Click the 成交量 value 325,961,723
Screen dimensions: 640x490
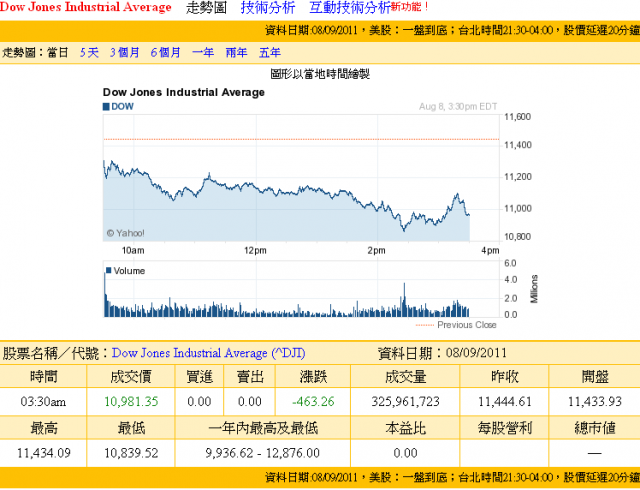point(405,402)
